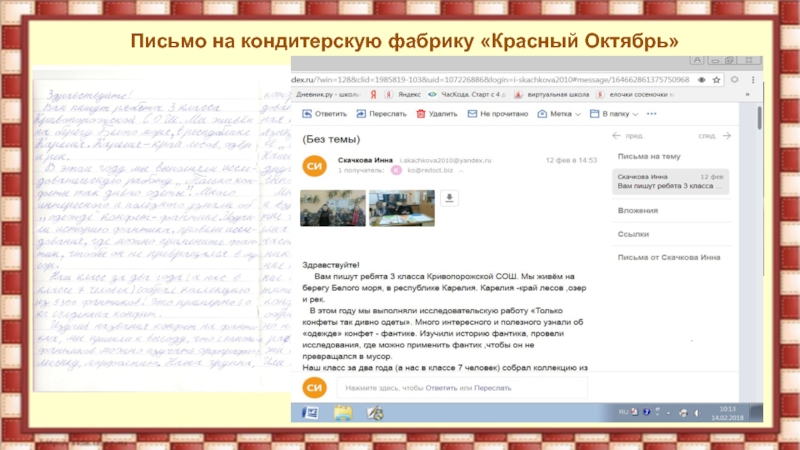This screenshot has height=450, width=800.
Task: Open the third taskbar application icon
Action: coord(375,413)
